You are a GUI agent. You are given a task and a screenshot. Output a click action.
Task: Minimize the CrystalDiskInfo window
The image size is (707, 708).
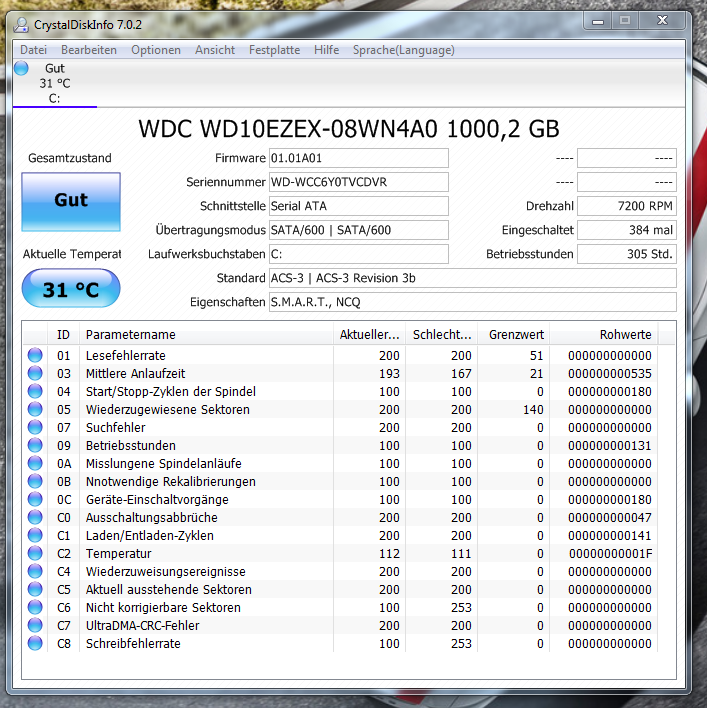pyautogui.click(x=598, y=21)
